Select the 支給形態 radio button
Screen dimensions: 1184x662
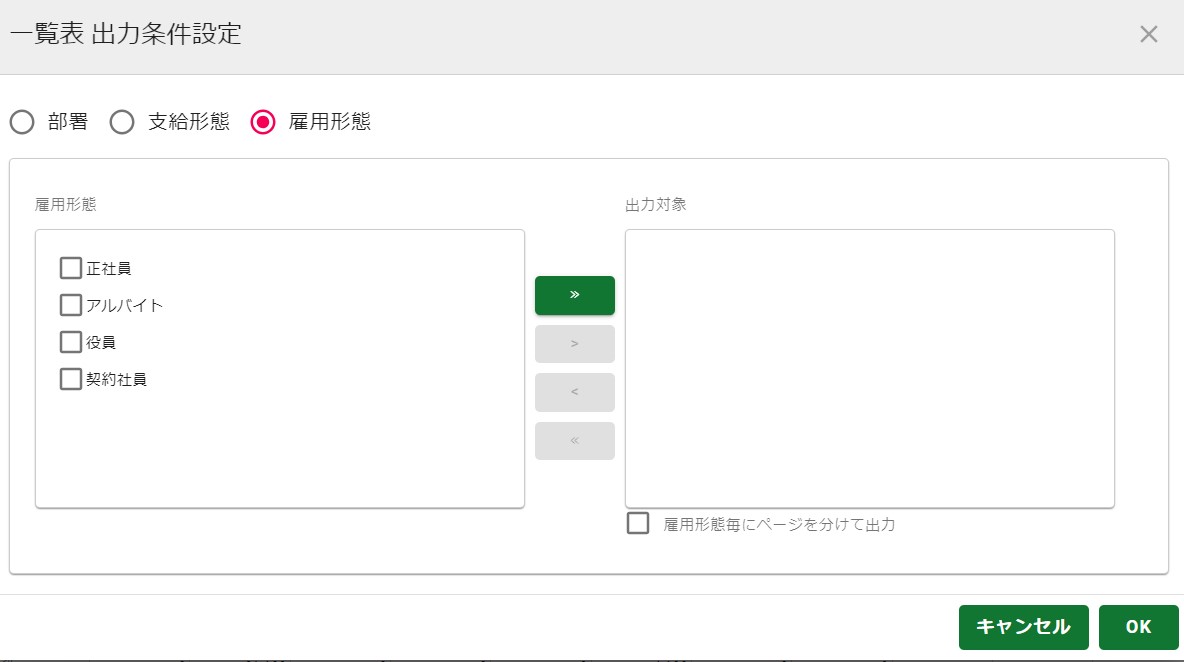(122, 122)
